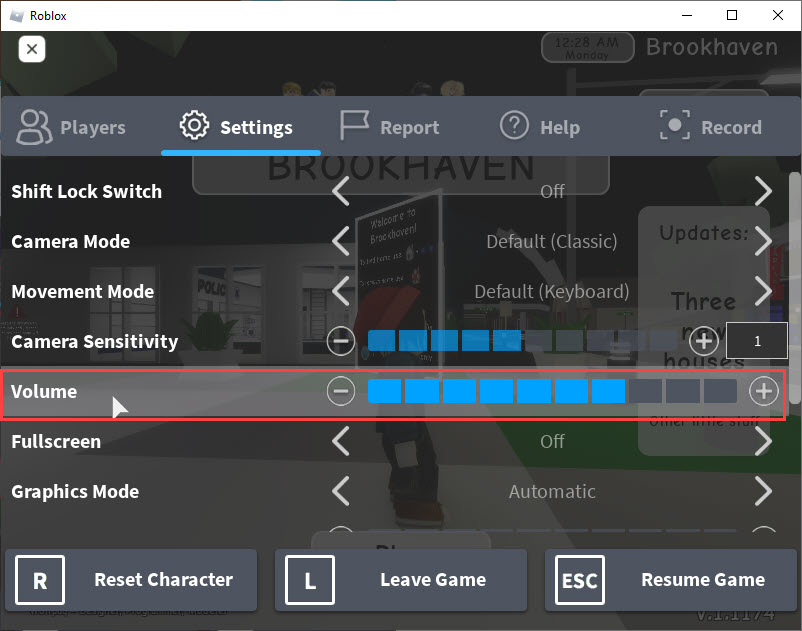
Task: Increase Camera Sensitivity with plus icon
Action: pyautogui.click(x=704, y=341)
